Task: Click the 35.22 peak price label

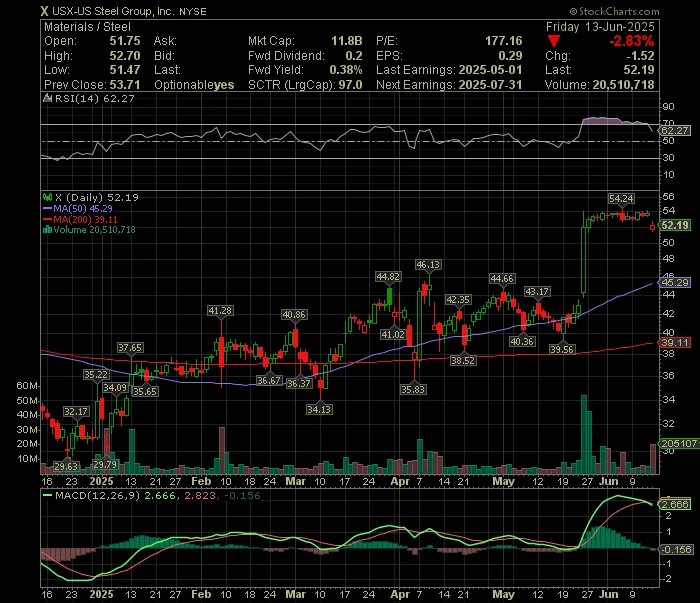Action: [x=96, y=374]
